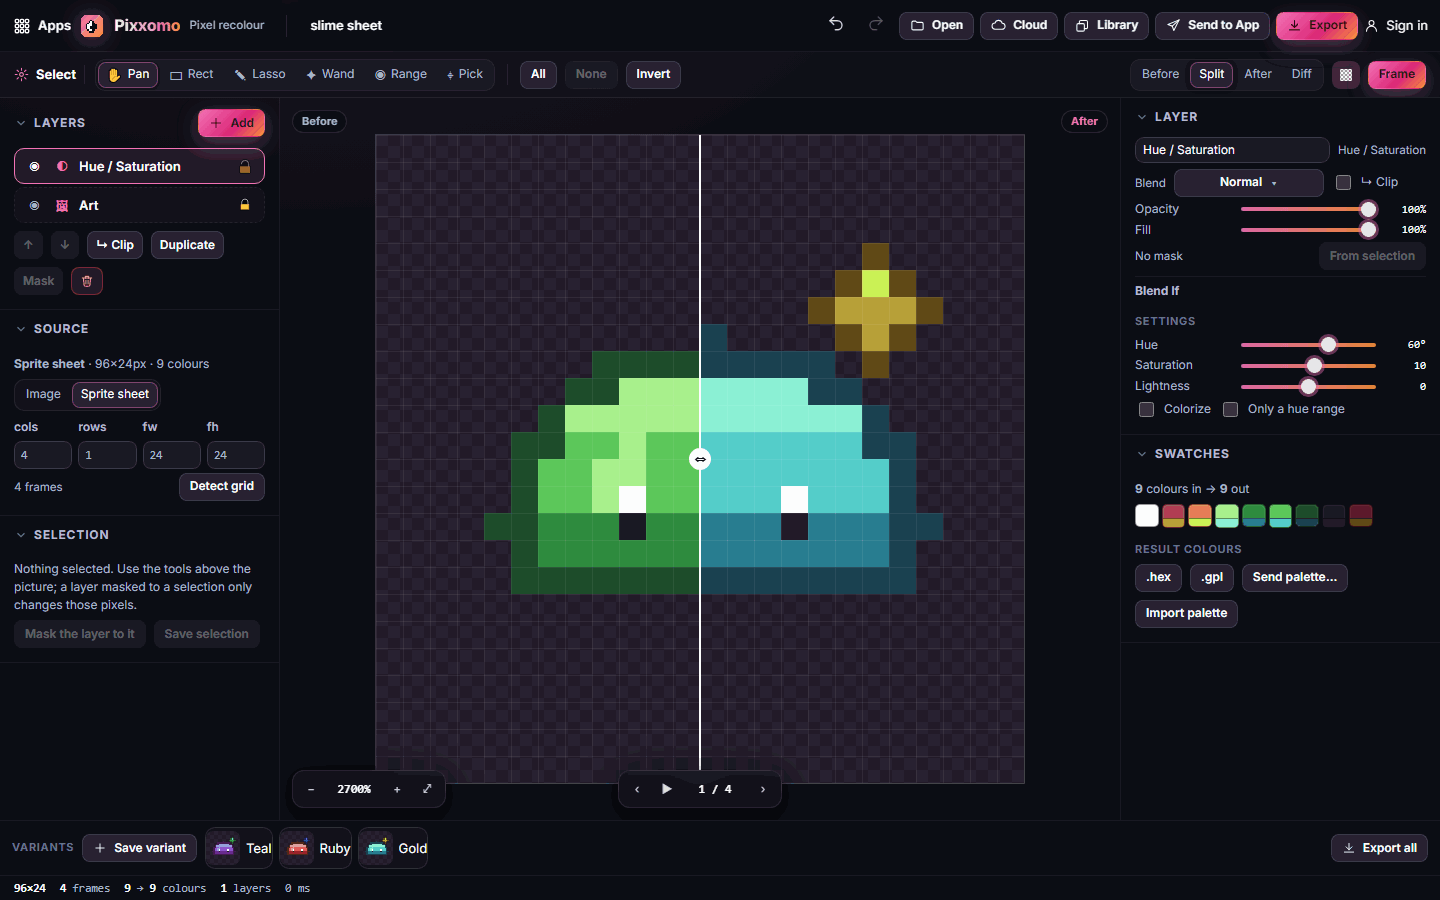This screenshot has width=1440, height=900.
Task: Enable the Clip checkbox in Layer panel
Action: point(1343,183)
